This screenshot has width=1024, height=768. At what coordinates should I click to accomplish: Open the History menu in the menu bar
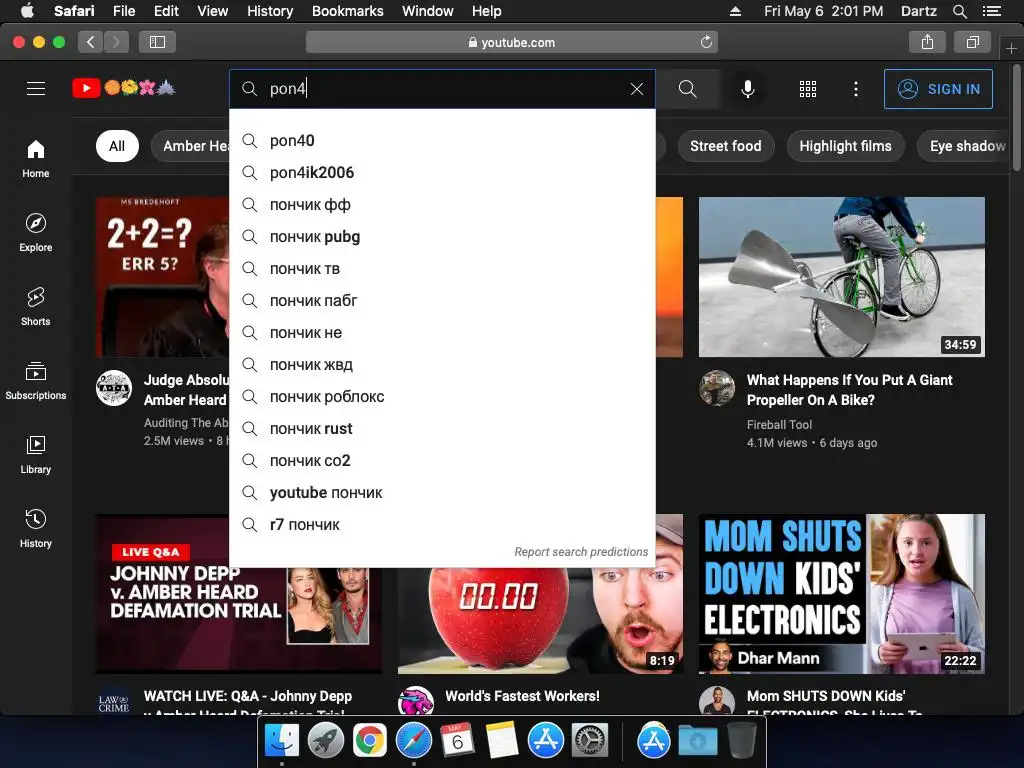[270, 11]
